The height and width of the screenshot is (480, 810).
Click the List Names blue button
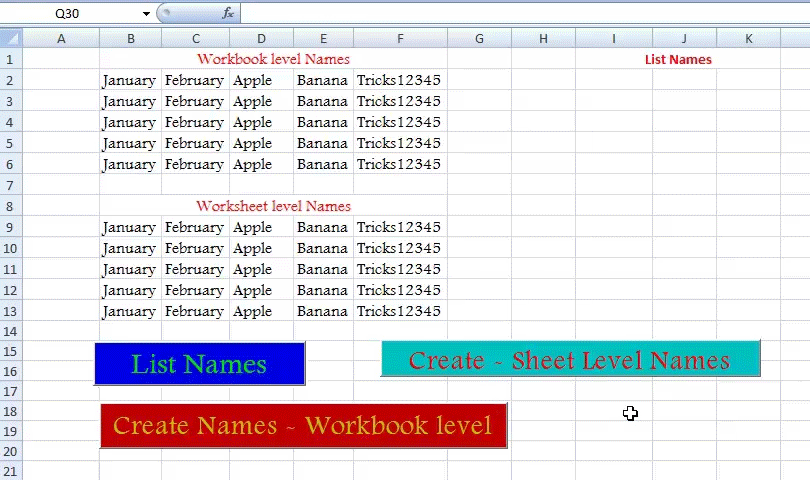200,364
